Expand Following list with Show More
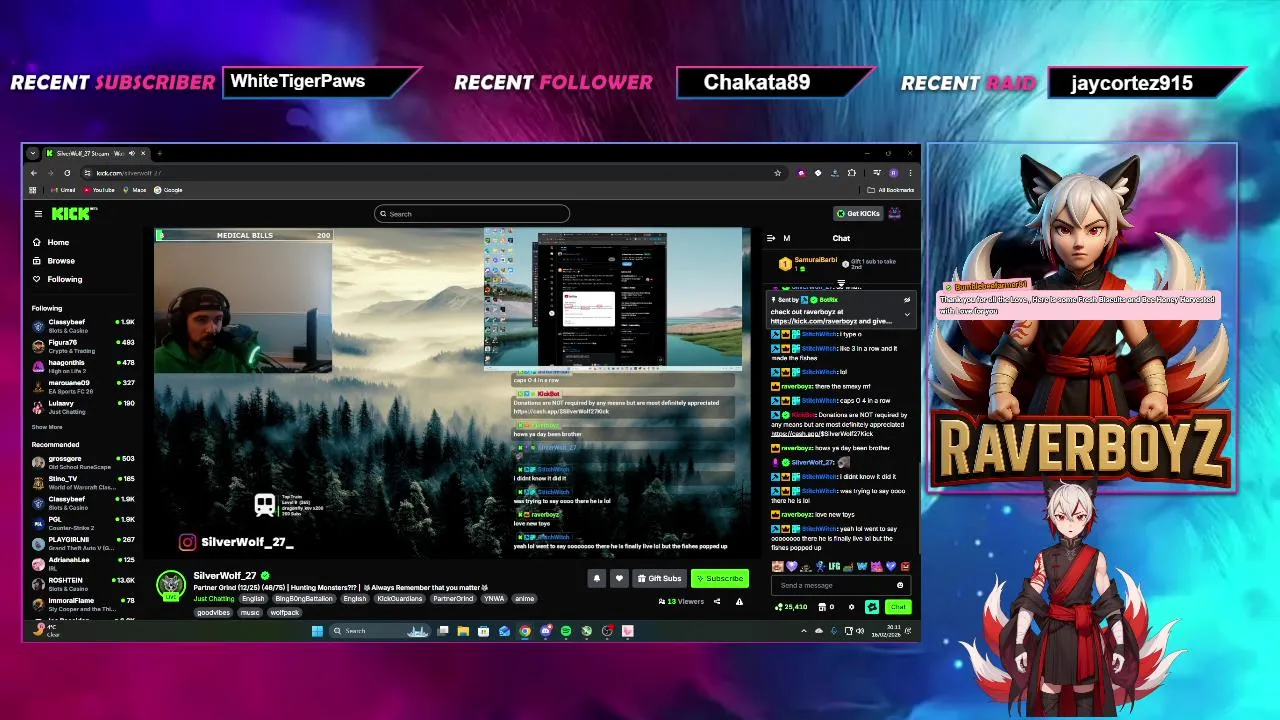Viewport: 1280px width, 720px height. pos(46,427)
